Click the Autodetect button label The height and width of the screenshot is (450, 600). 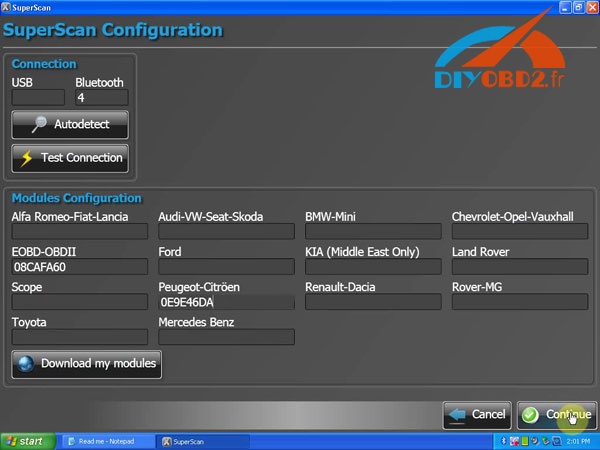pyautogui.click(x=82, y=124)
